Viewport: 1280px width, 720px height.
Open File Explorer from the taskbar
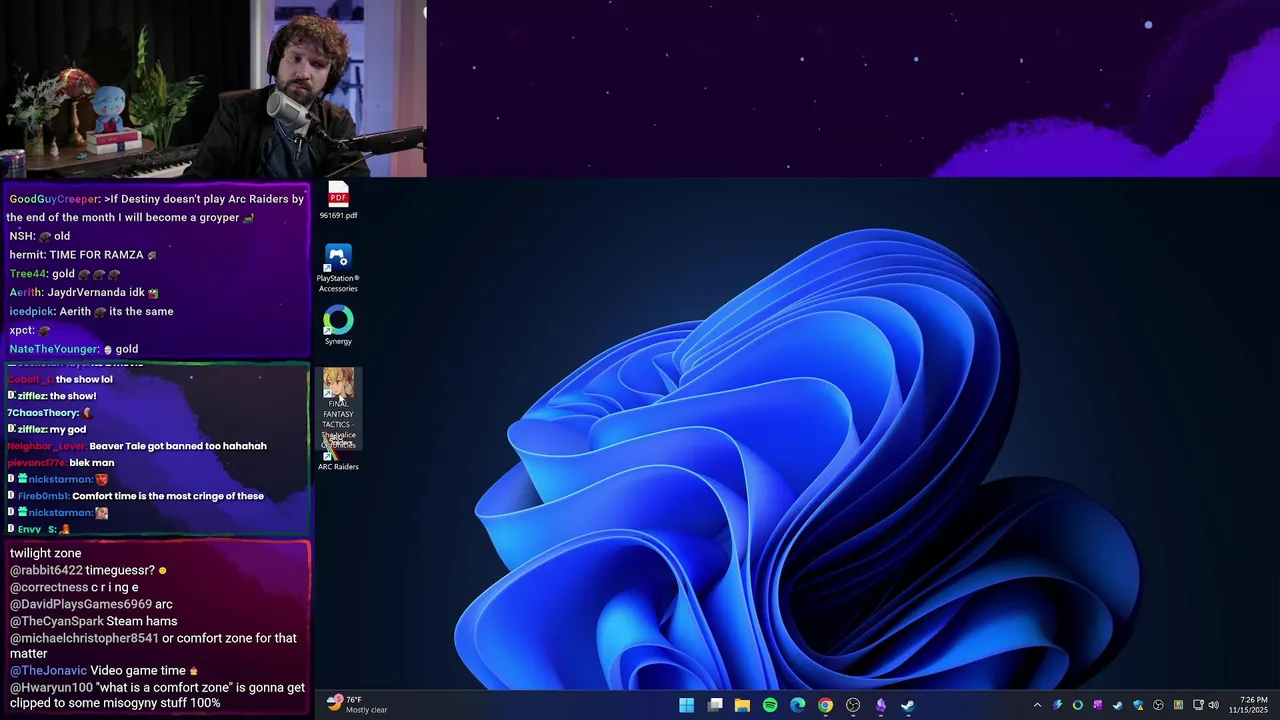click(x=742, y=705)
